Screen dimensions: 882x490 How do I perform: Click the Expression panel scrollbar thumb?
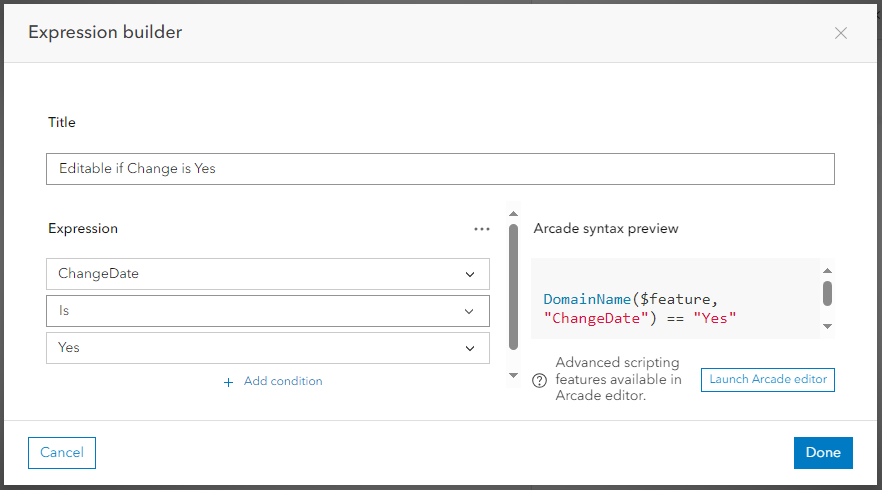513,285
